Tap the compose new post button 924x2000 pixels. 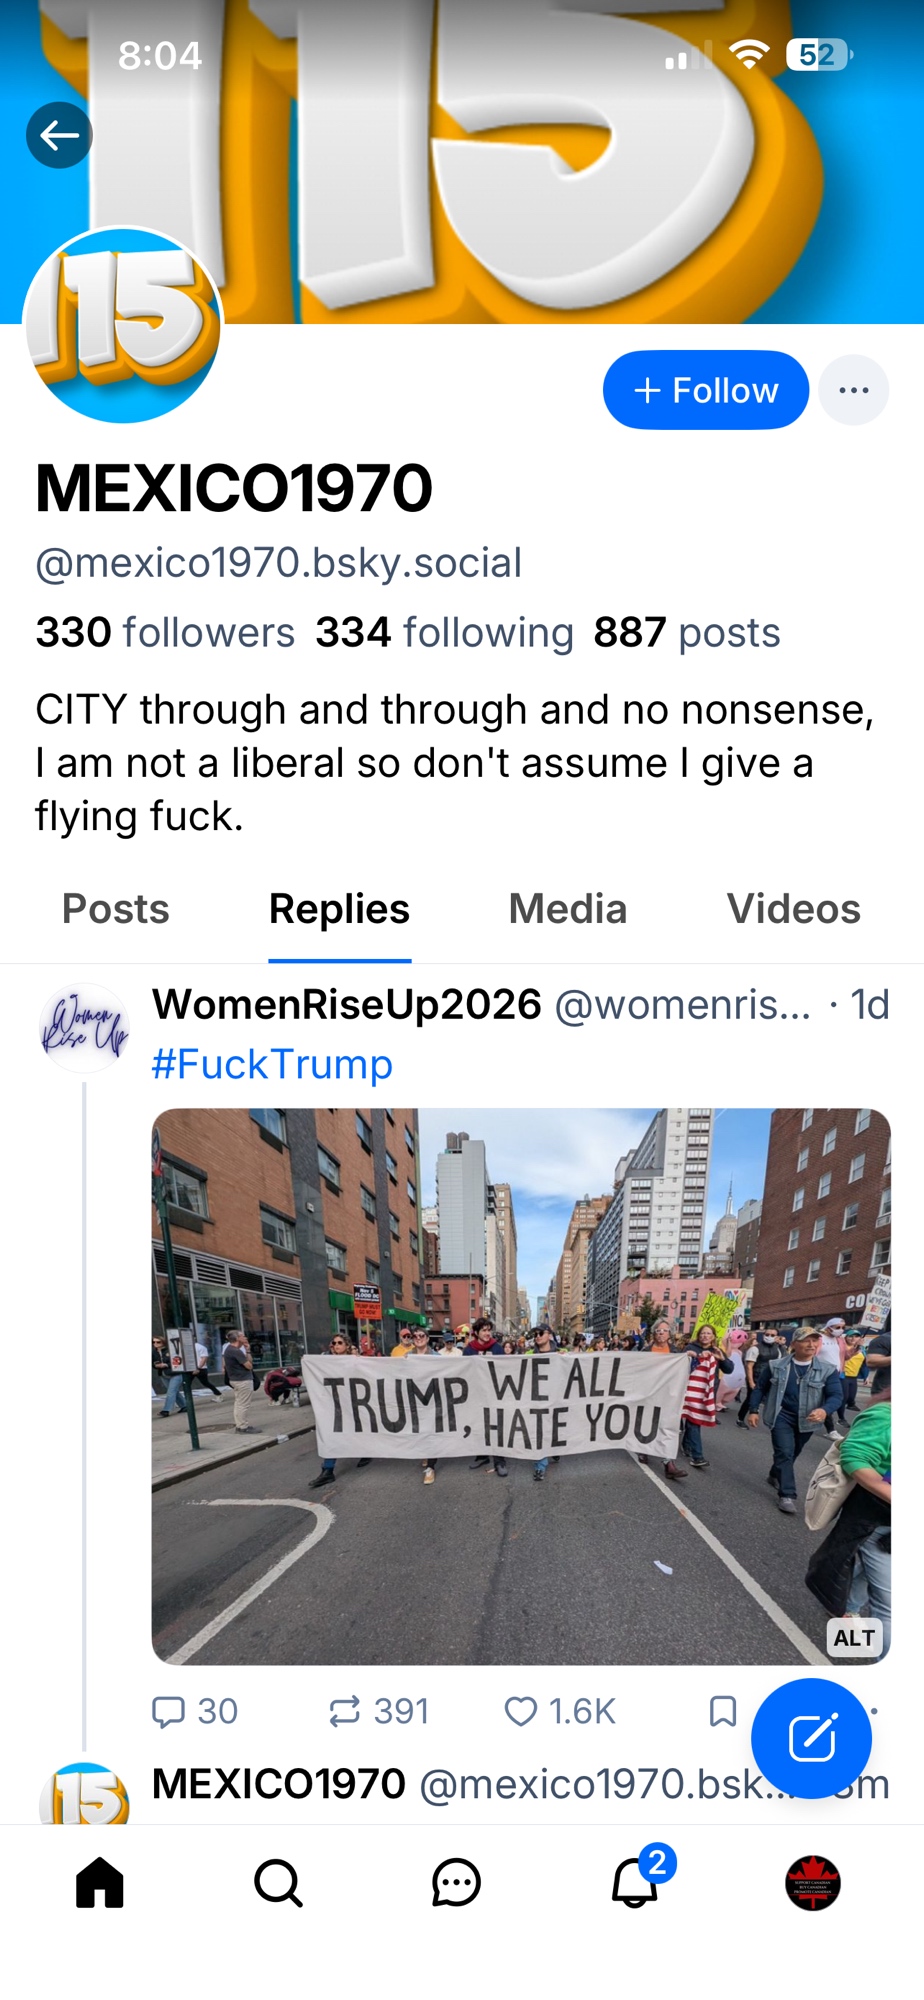811,1738
